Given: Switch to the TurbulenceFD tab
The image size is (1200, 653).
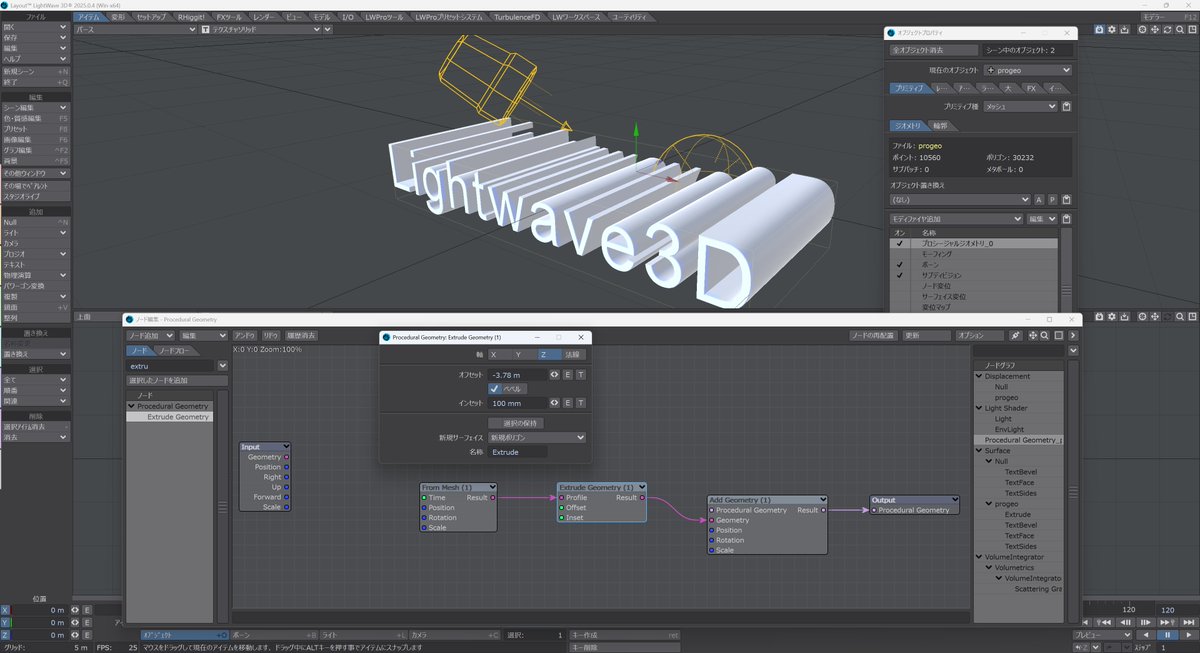Looking at the screenshot, I should point(516,17).
